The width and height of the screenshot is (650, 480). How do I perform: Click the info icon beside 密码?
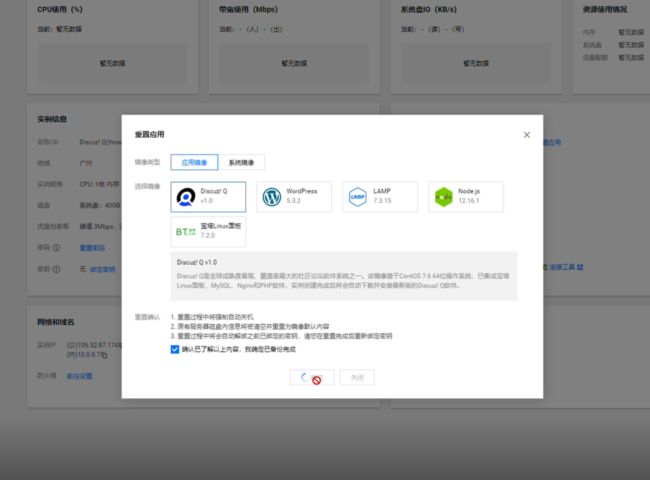pos(56,247)
